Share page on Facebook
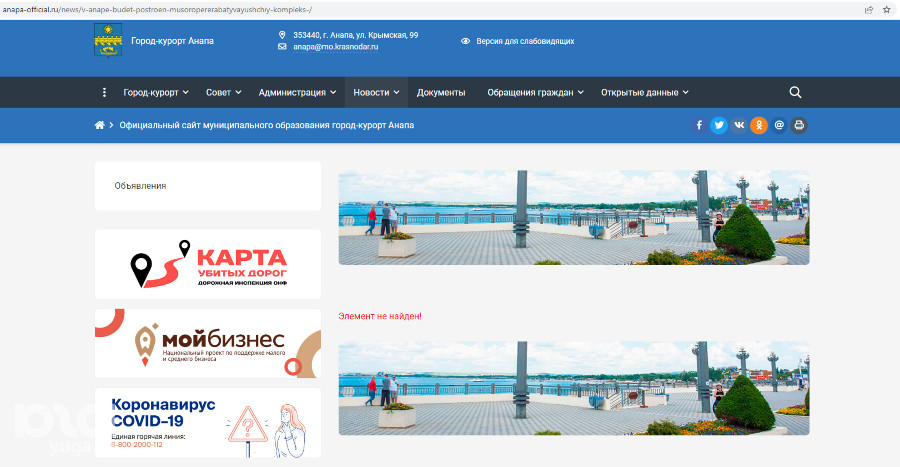 [700, 125]
